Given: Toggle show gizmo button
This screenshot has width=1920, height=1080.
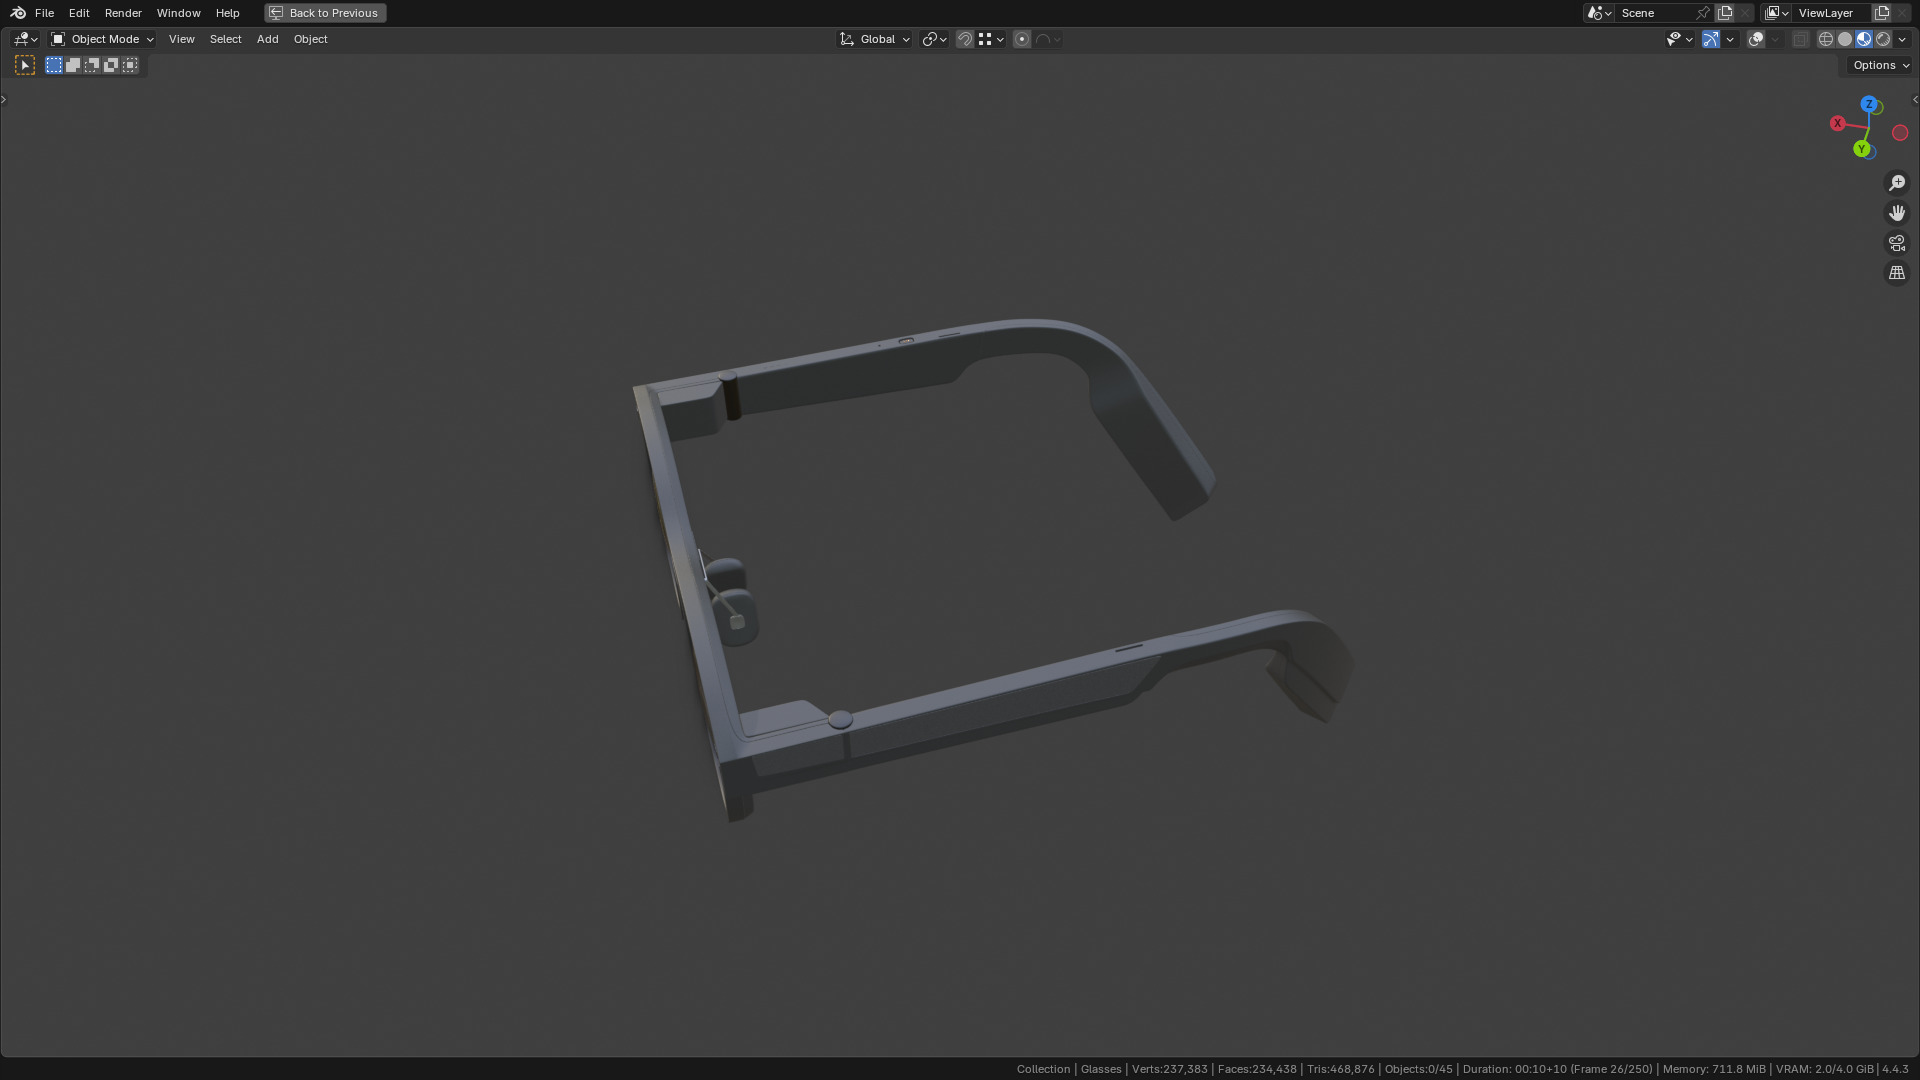Looking at the screenshot, I should [1711, 39].
